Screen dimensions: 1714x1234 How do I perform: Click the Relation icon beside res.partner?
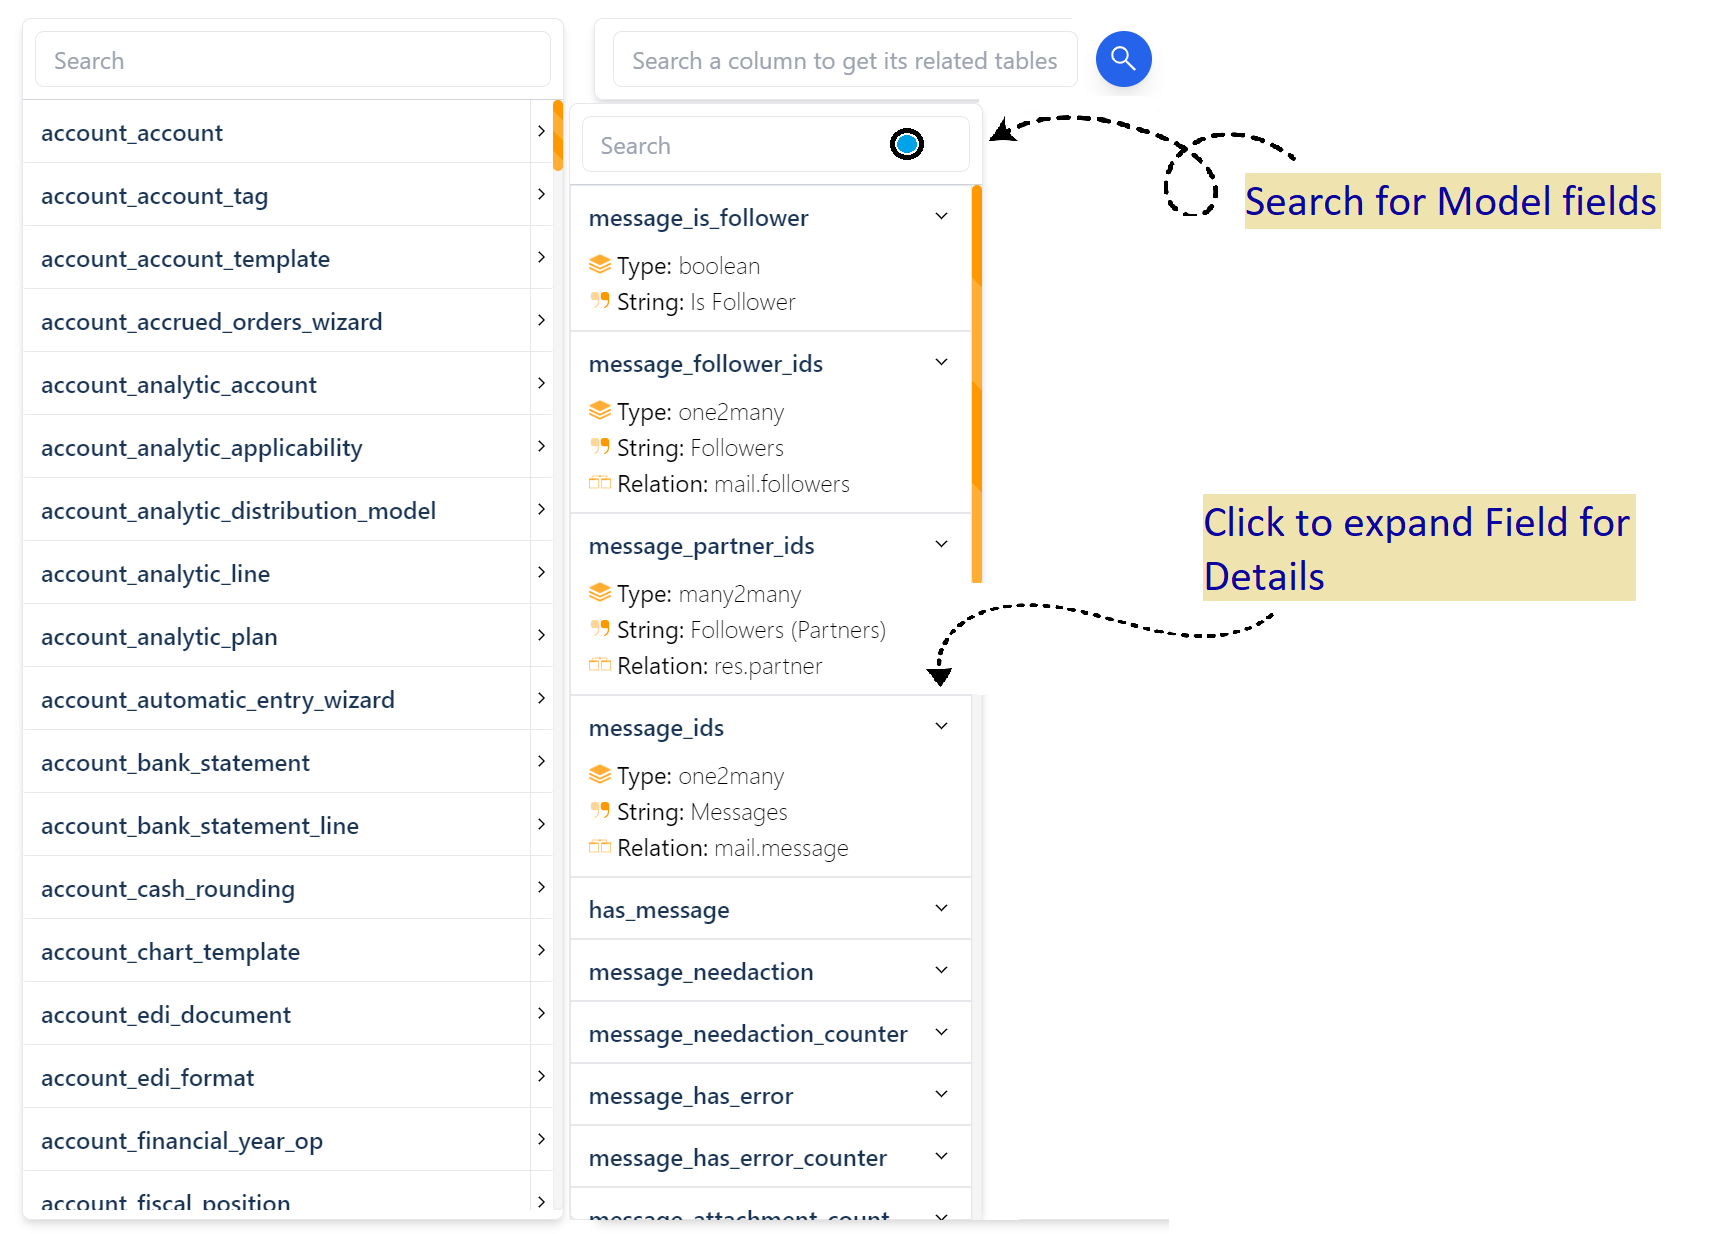pyautogui.click(x=600, y=665)
